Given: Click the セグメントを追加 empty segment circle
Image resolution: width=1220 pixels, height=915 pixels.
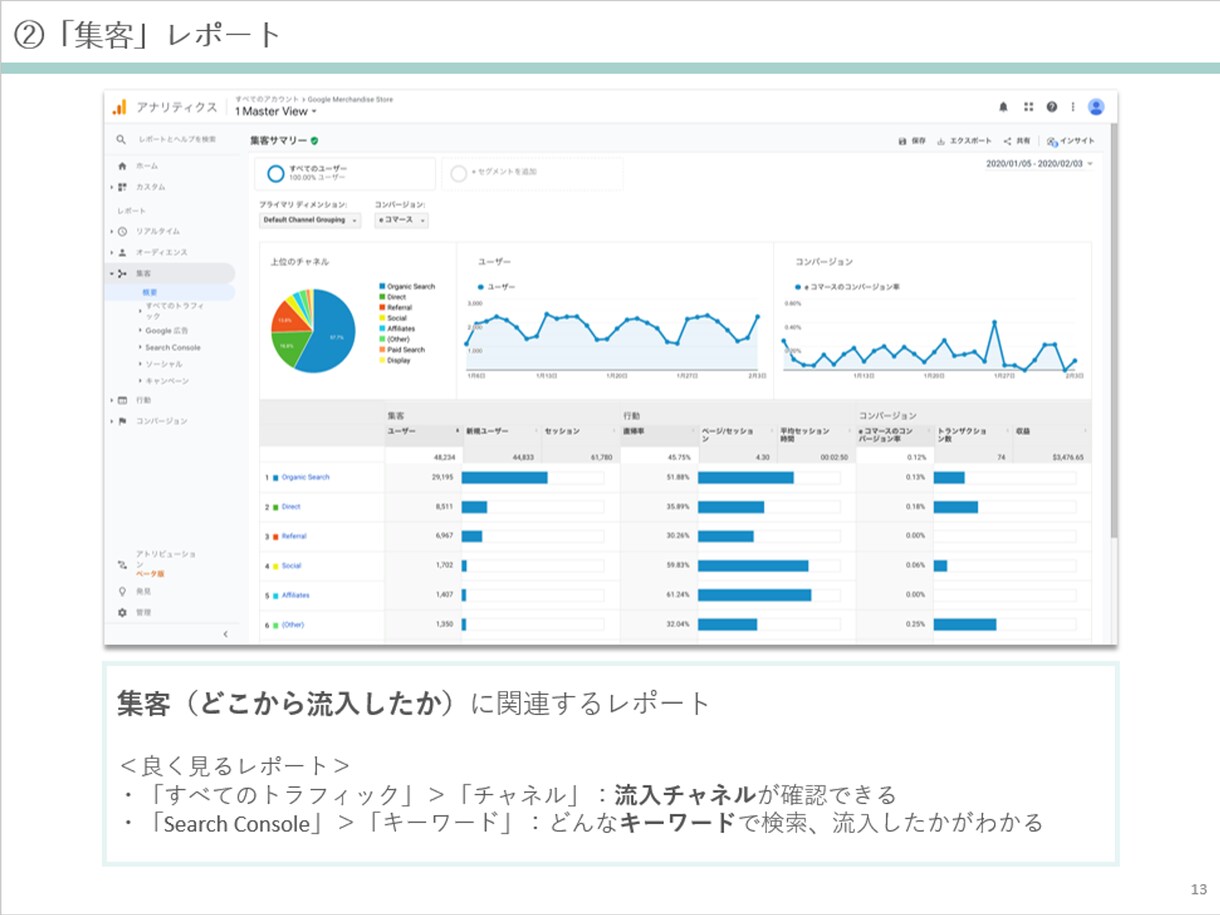Looking at the screenshot, I should click(459, 174).
